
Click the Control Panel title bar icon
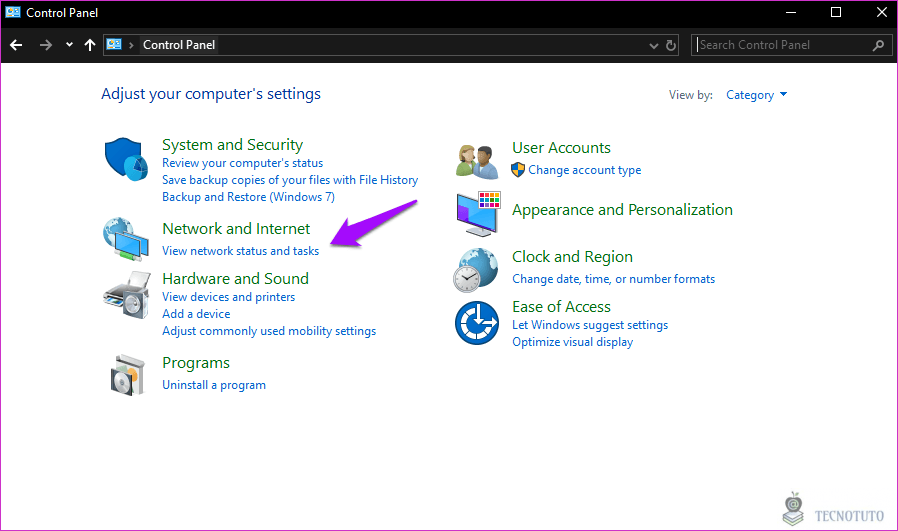click(13, 12)
